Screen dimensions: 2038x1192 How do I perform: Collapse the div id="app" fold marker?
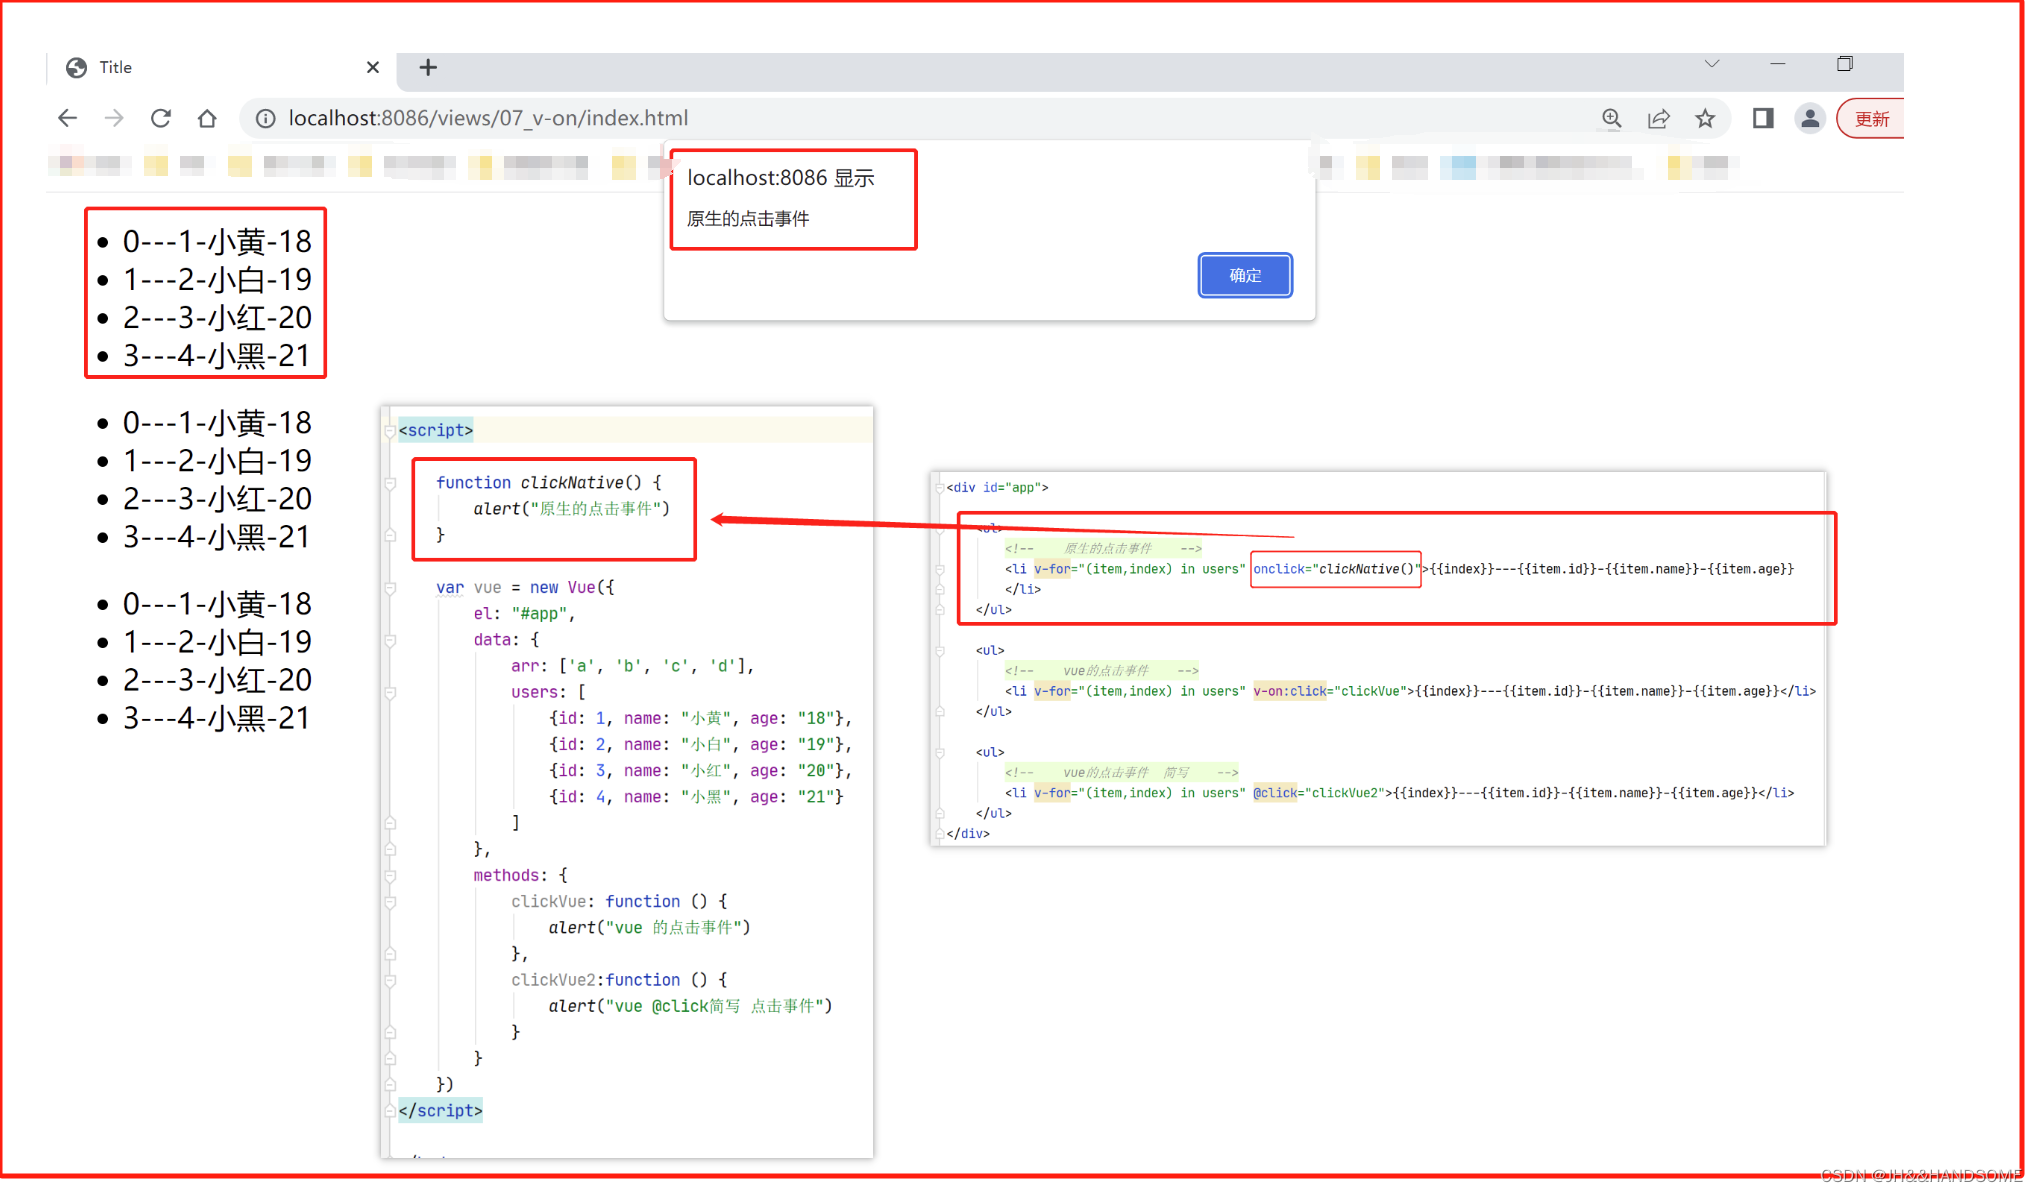[x=939, y=488]
